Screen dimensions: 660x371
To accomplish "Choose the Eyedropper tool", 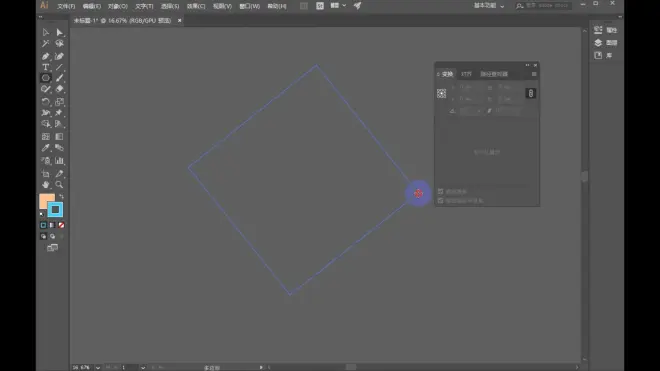I will (45, 148).
